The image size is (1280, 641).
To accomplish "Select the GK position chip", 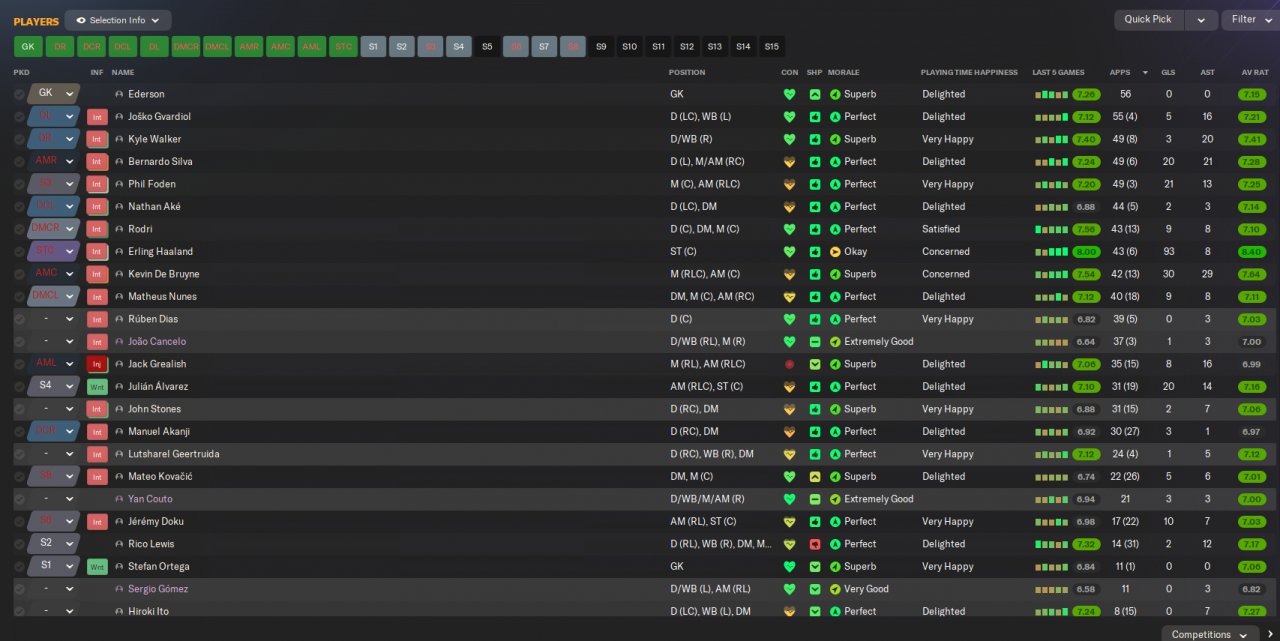I will coord(28,47).
